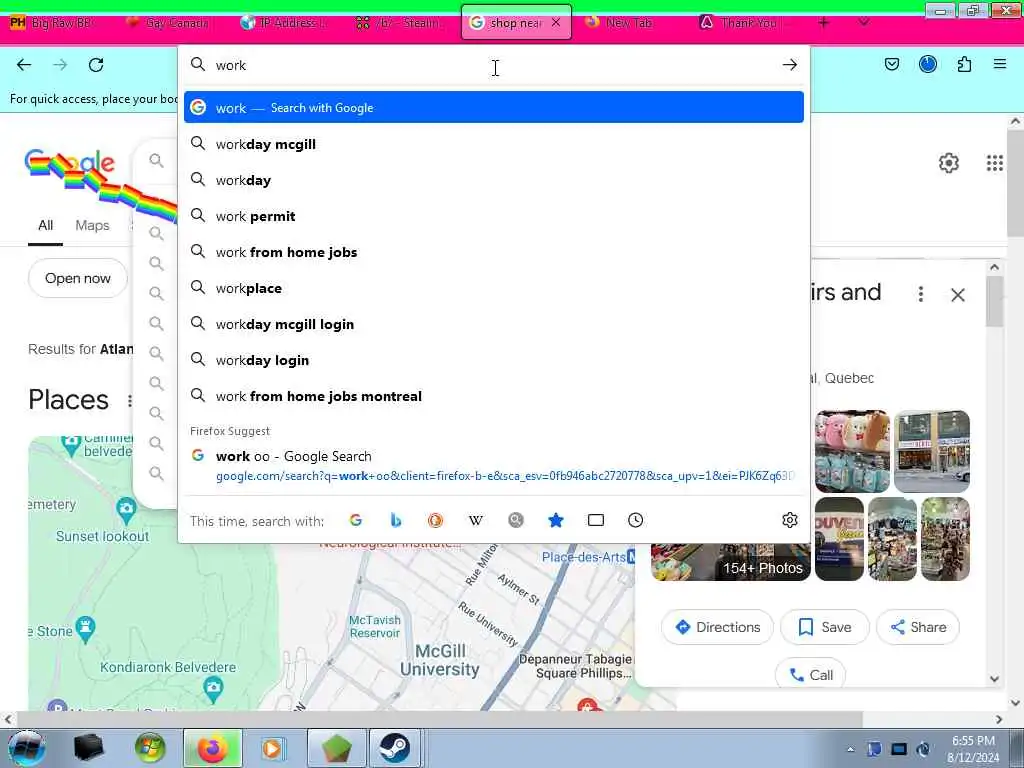The width and height of the screenshot is (1024, 768).
Task: Switch to the Steam tab
Action: pos(400,23)
